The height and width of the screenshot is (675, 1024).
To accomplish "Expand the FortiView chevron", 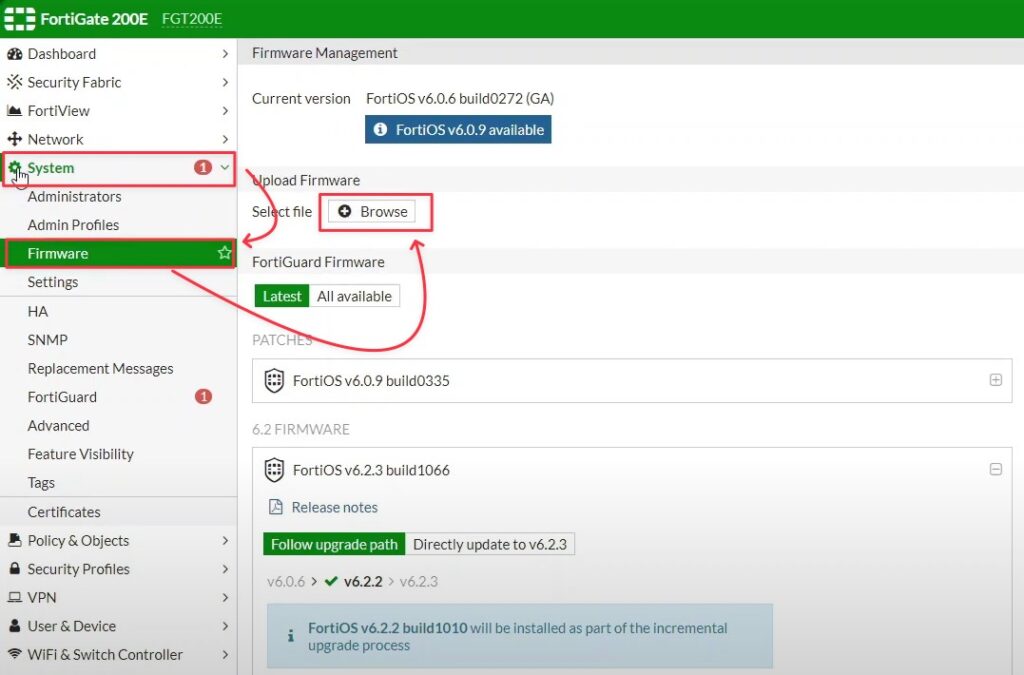I will (x=225, y=111).
